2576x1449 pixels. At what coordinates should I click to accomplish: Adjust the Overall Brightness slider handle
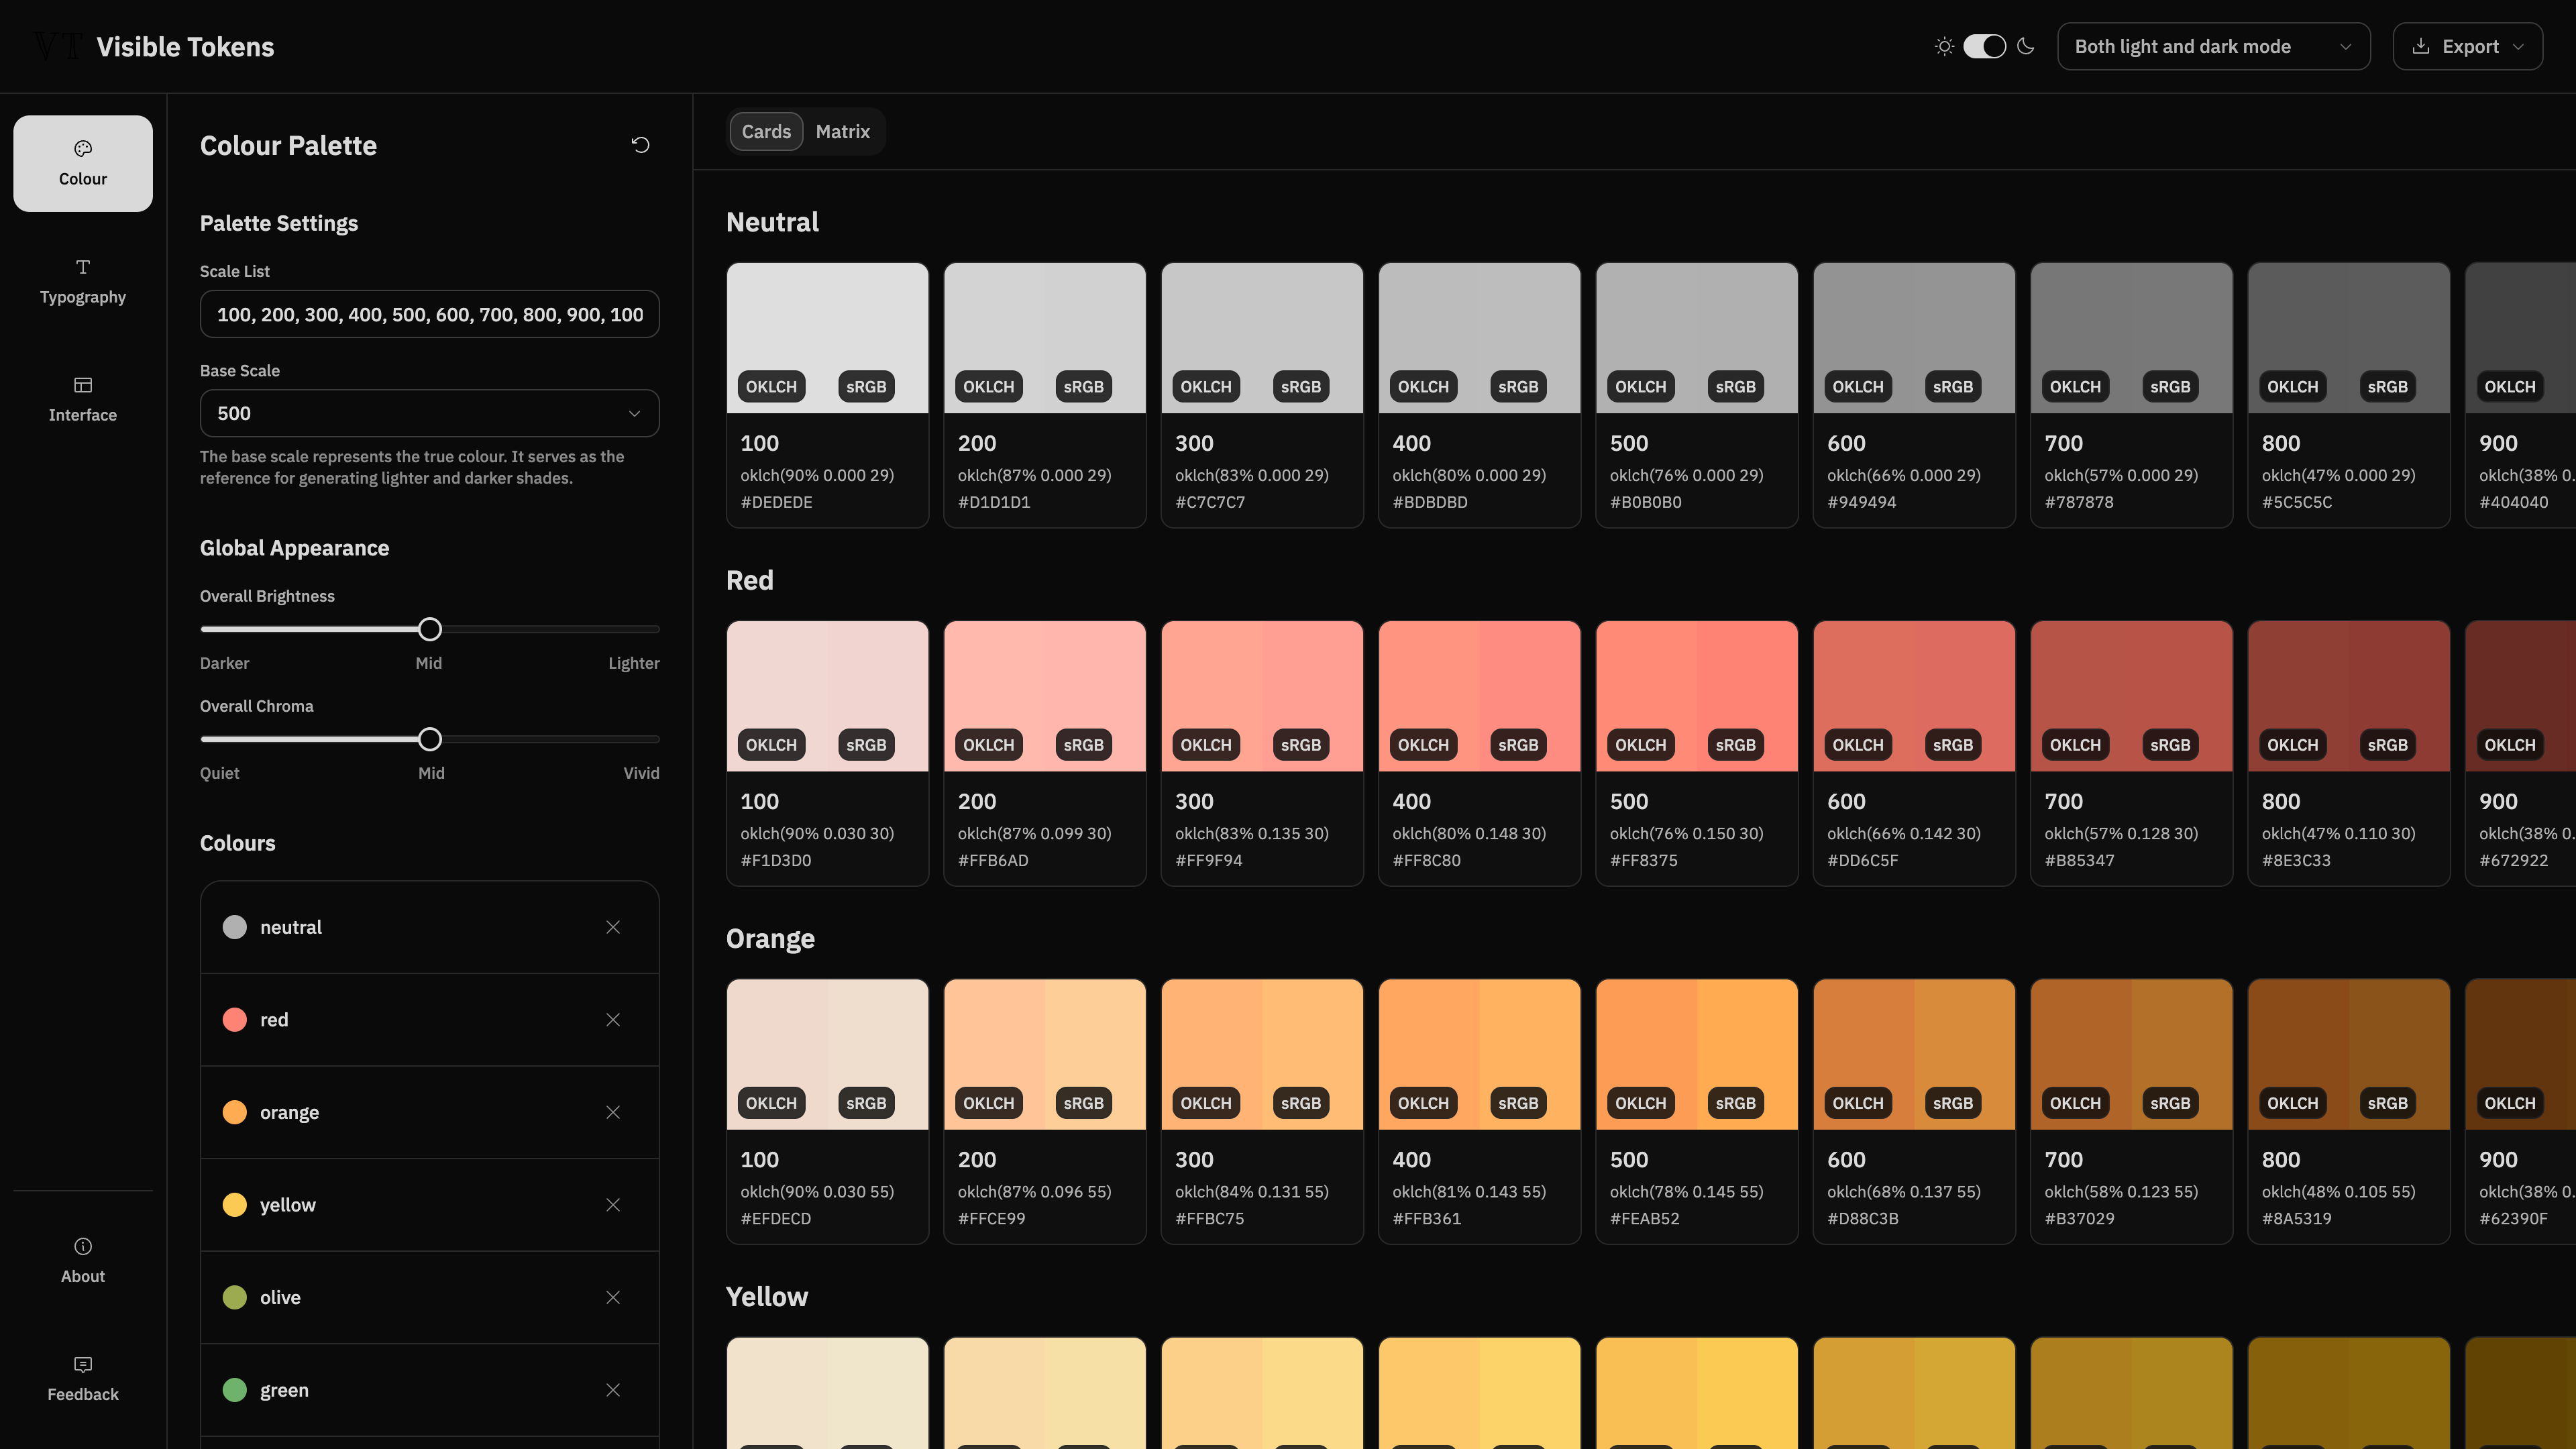point(429,629)
